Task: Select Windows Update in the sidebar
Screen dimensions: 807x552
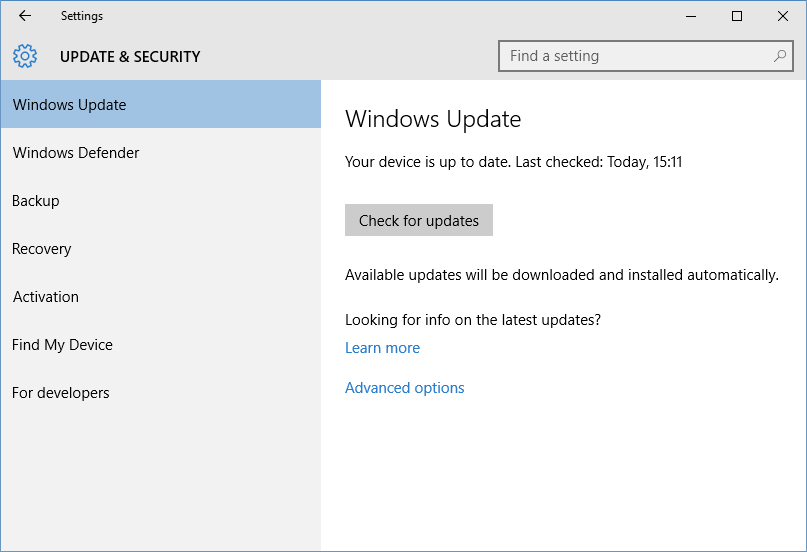Action: pos(161,104)
